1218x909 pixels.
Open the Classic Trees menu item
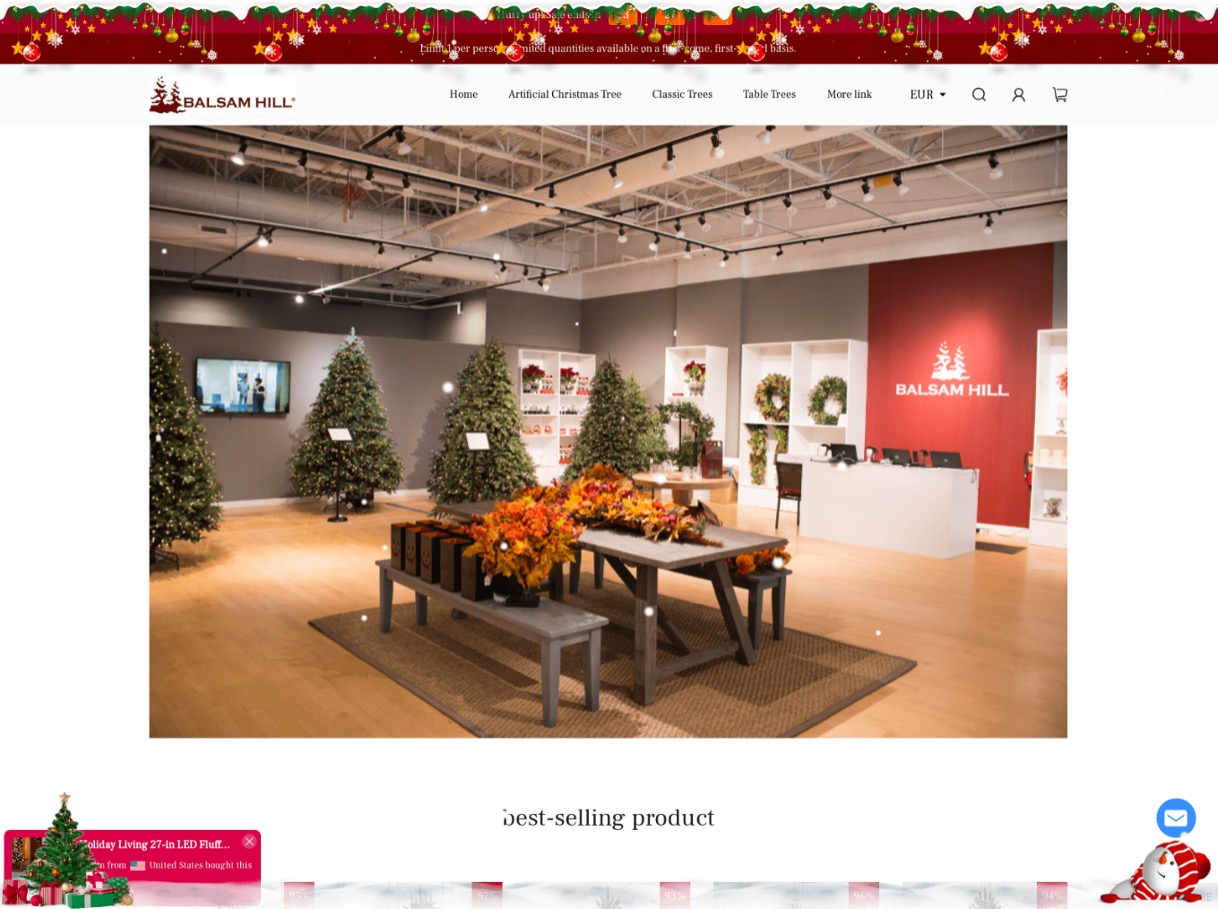[x=682, y=94]
